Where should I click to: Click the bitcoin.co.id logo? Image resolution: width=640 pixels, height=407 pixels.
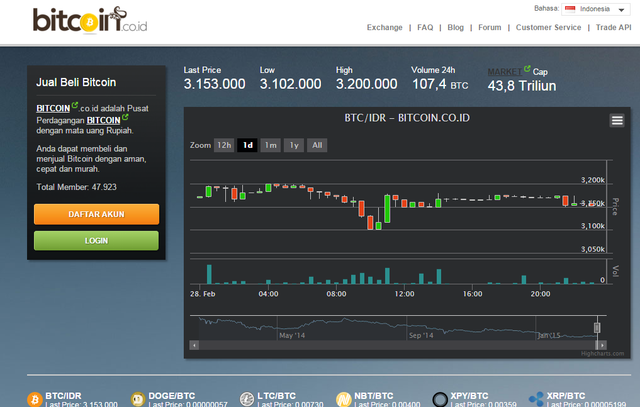coord(90,20)
